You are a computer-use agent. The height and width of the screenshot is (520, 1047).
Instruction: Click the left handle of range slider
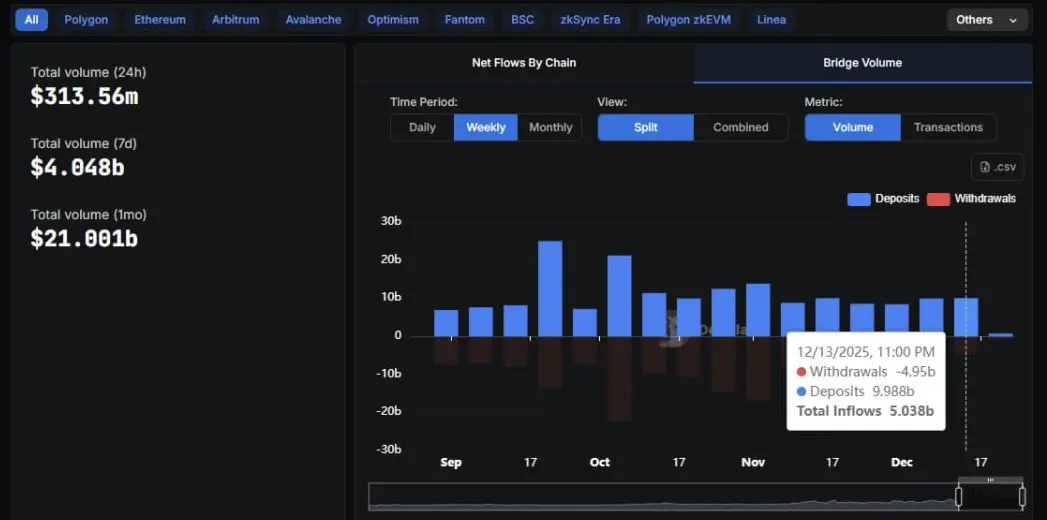tap(959, 497)
